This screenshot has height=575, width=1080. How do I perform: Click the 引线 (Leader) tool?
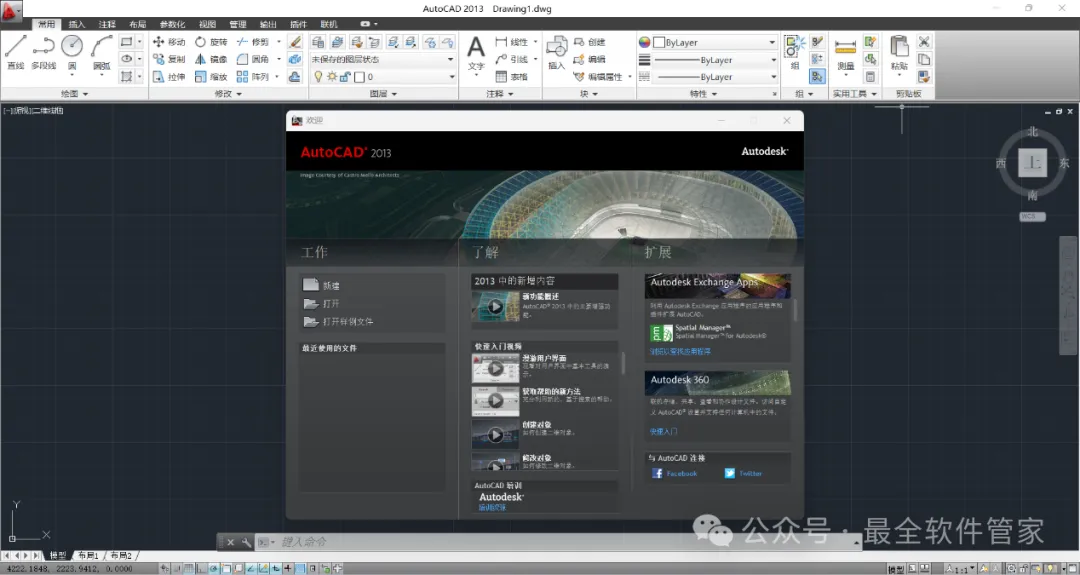point(512,59)
